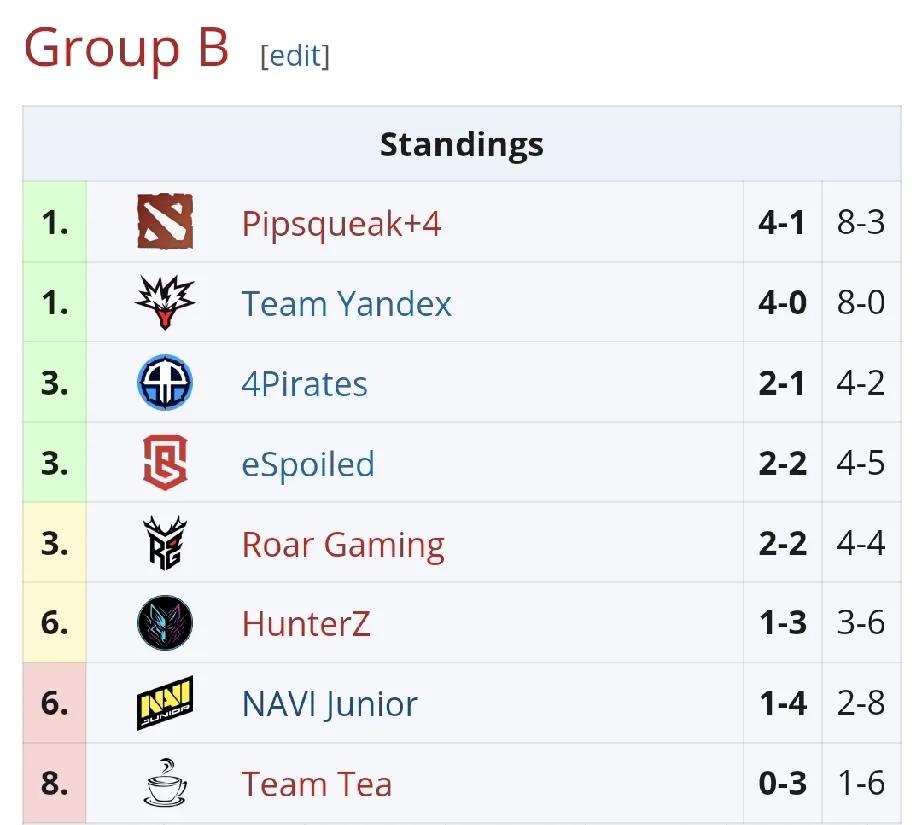Click the Standings table header
922x825 pixels.
tap(461, 144)
